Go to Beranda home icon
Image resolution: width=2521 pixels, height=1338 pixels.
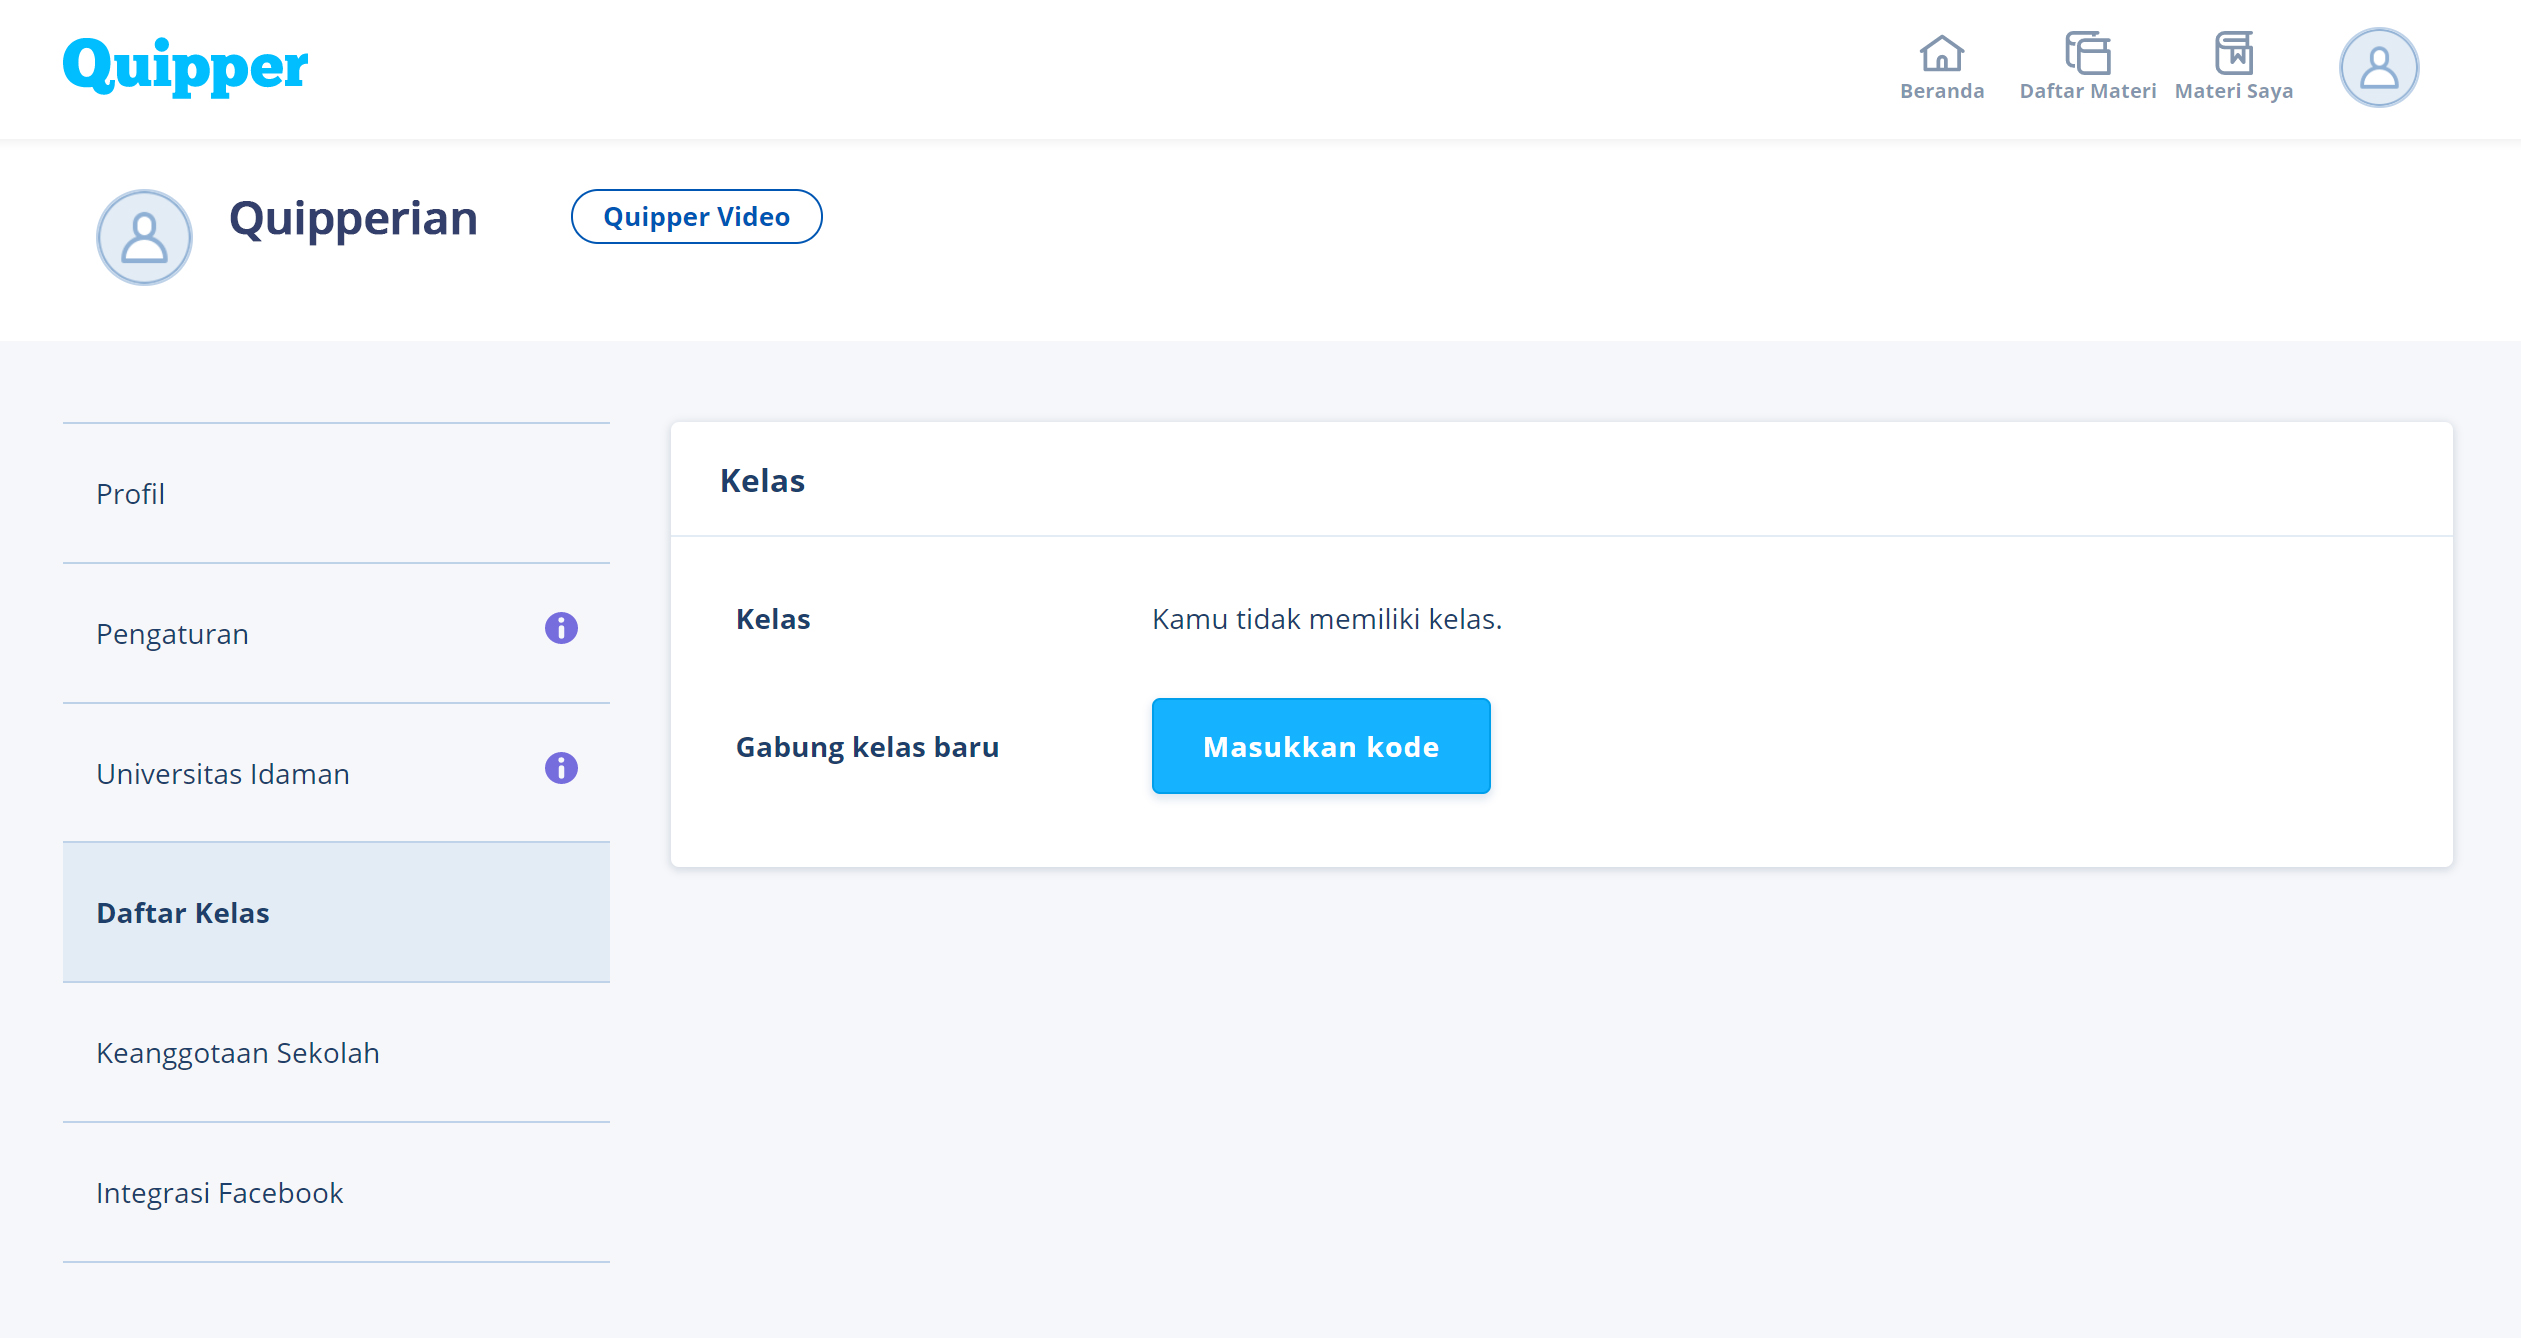1941,54
